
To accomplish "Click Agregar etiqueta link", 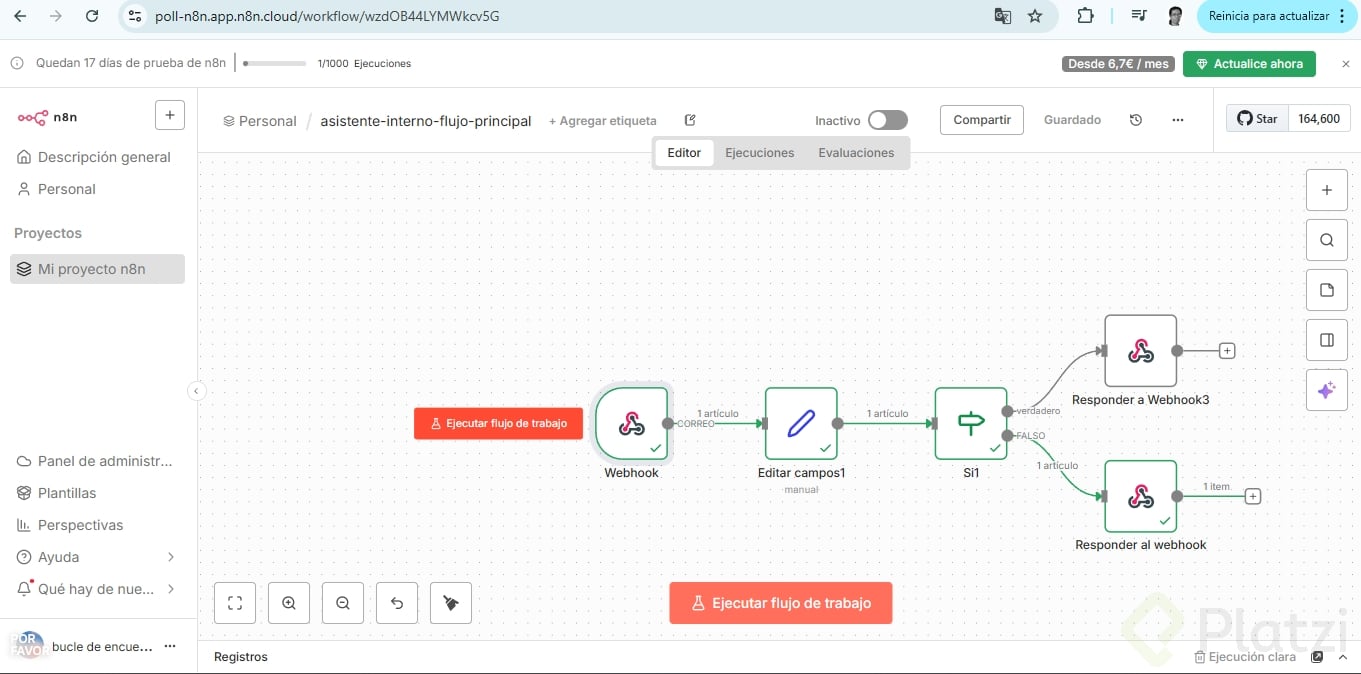I will click(x=603, y=121).
